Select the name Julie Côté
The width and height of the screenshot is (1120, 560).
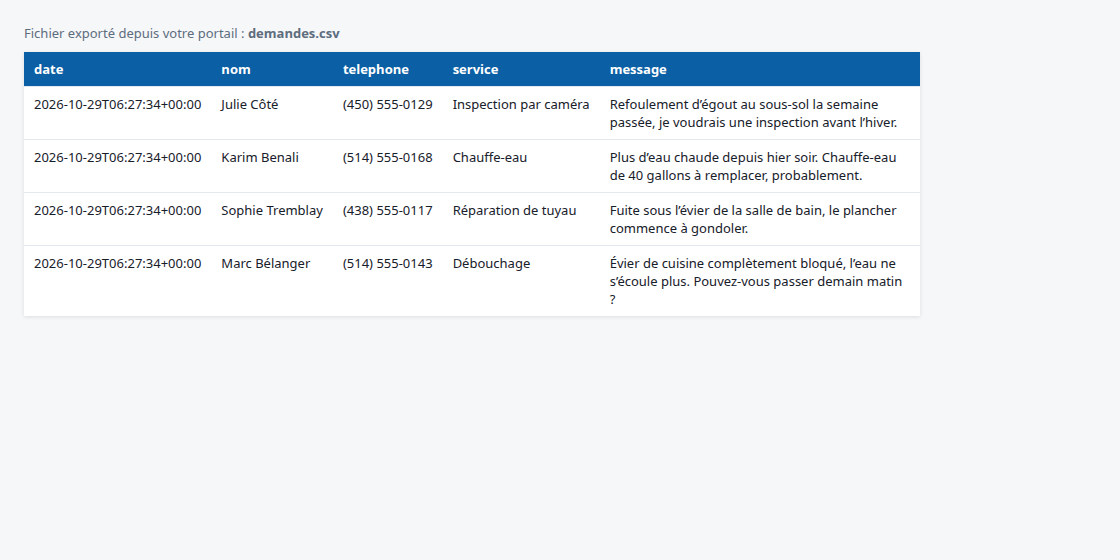(249, 105)
